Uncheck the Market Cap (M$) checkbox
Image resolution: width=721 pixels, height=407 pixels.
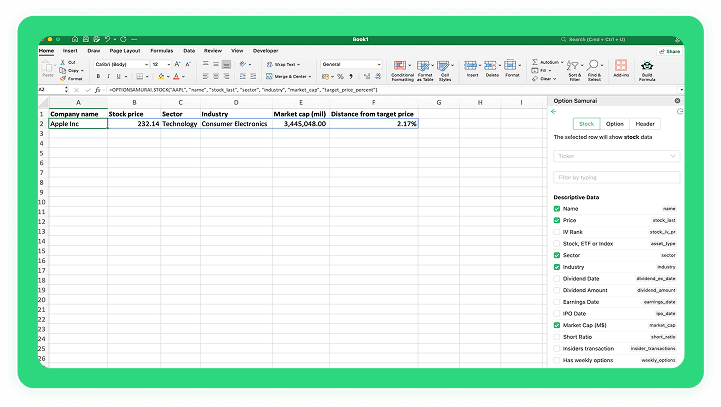coord(557,325)
